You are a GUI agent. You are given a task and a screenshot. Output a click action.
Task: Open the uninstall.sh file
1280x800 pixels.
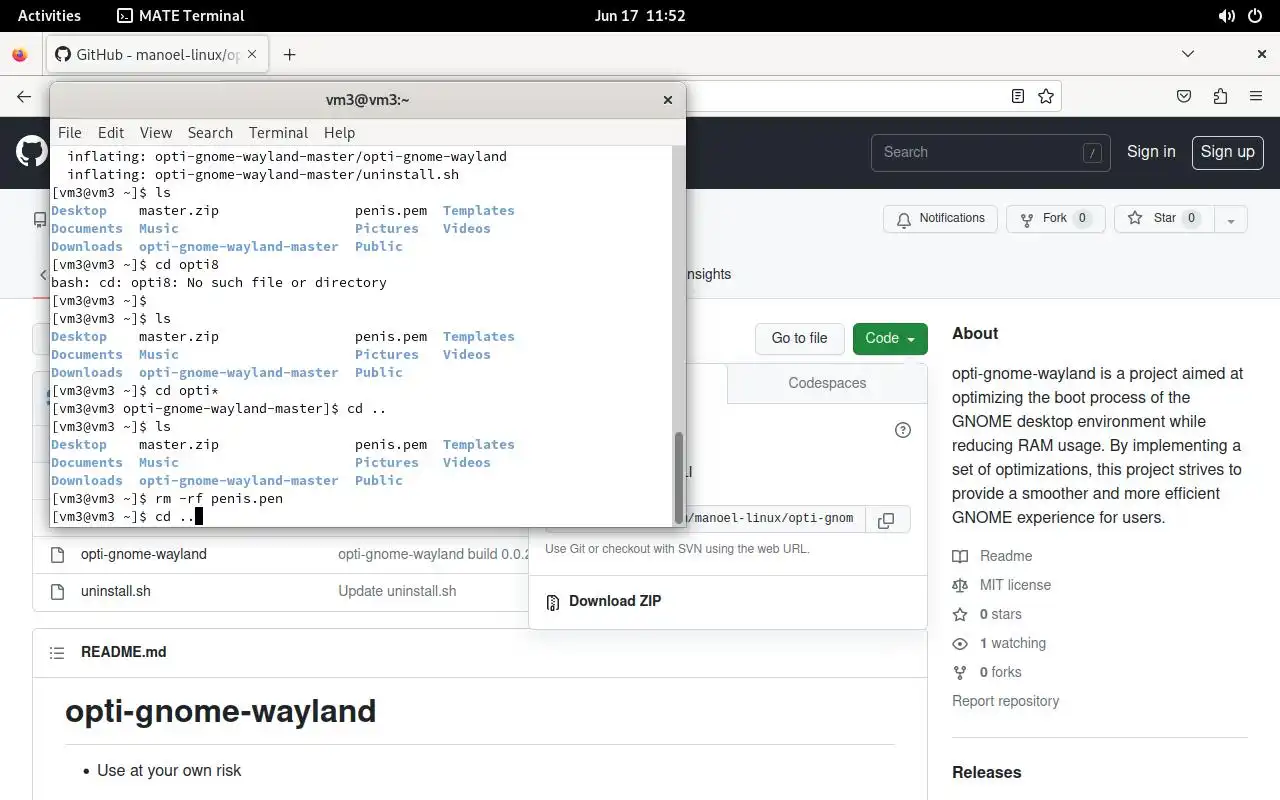(116, 591)
